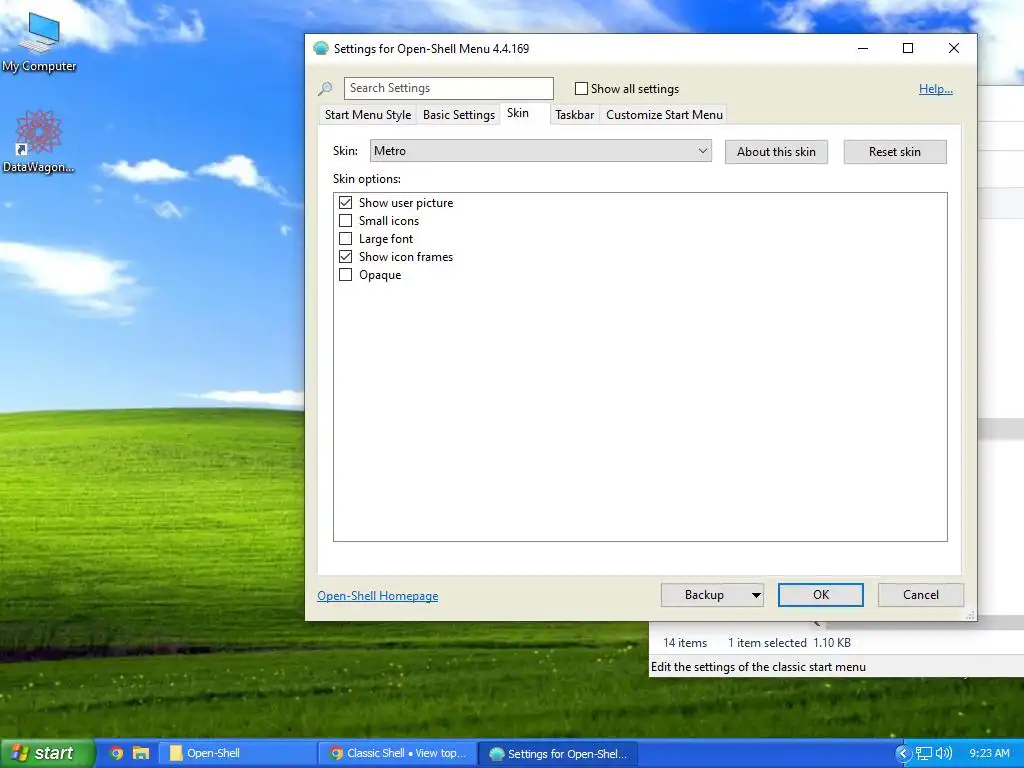Click the network icon in system tray
Viewport: 1024px width, 768px height.
[923, 753]
